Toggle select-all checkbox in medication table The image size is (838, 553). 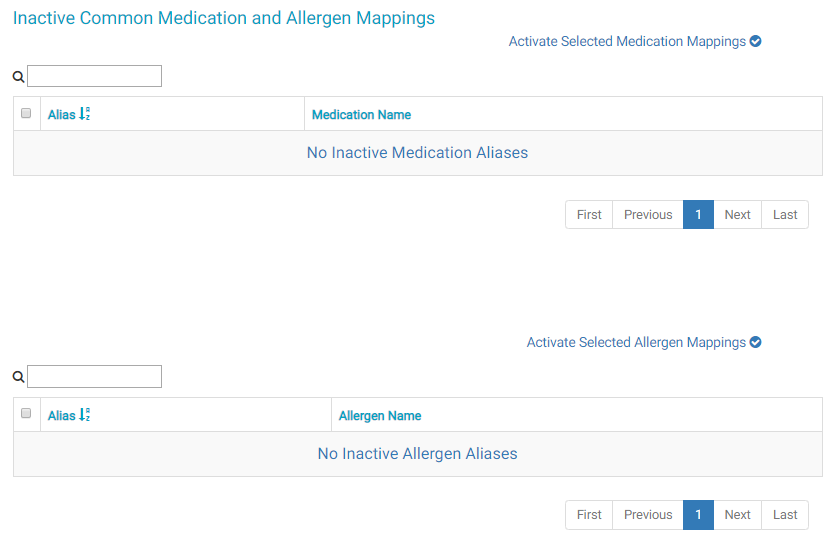click(27, 114)
